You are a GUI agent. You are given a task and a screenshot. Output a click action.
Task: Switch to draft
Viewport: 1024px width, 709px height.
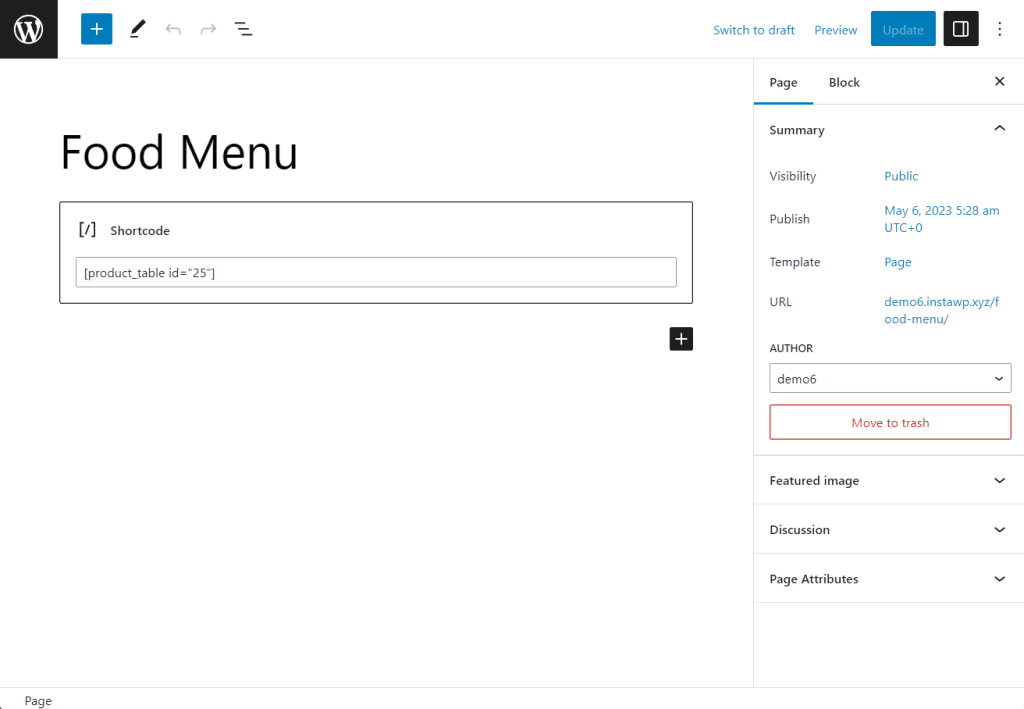[x=754, y=30]
